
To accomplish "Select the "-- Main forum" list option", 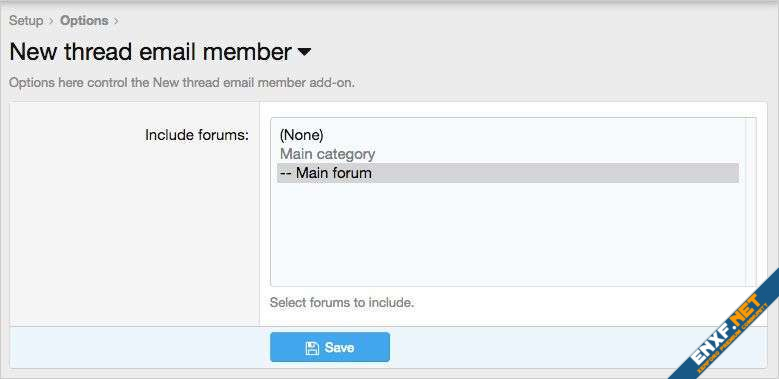I will point(508,173).
